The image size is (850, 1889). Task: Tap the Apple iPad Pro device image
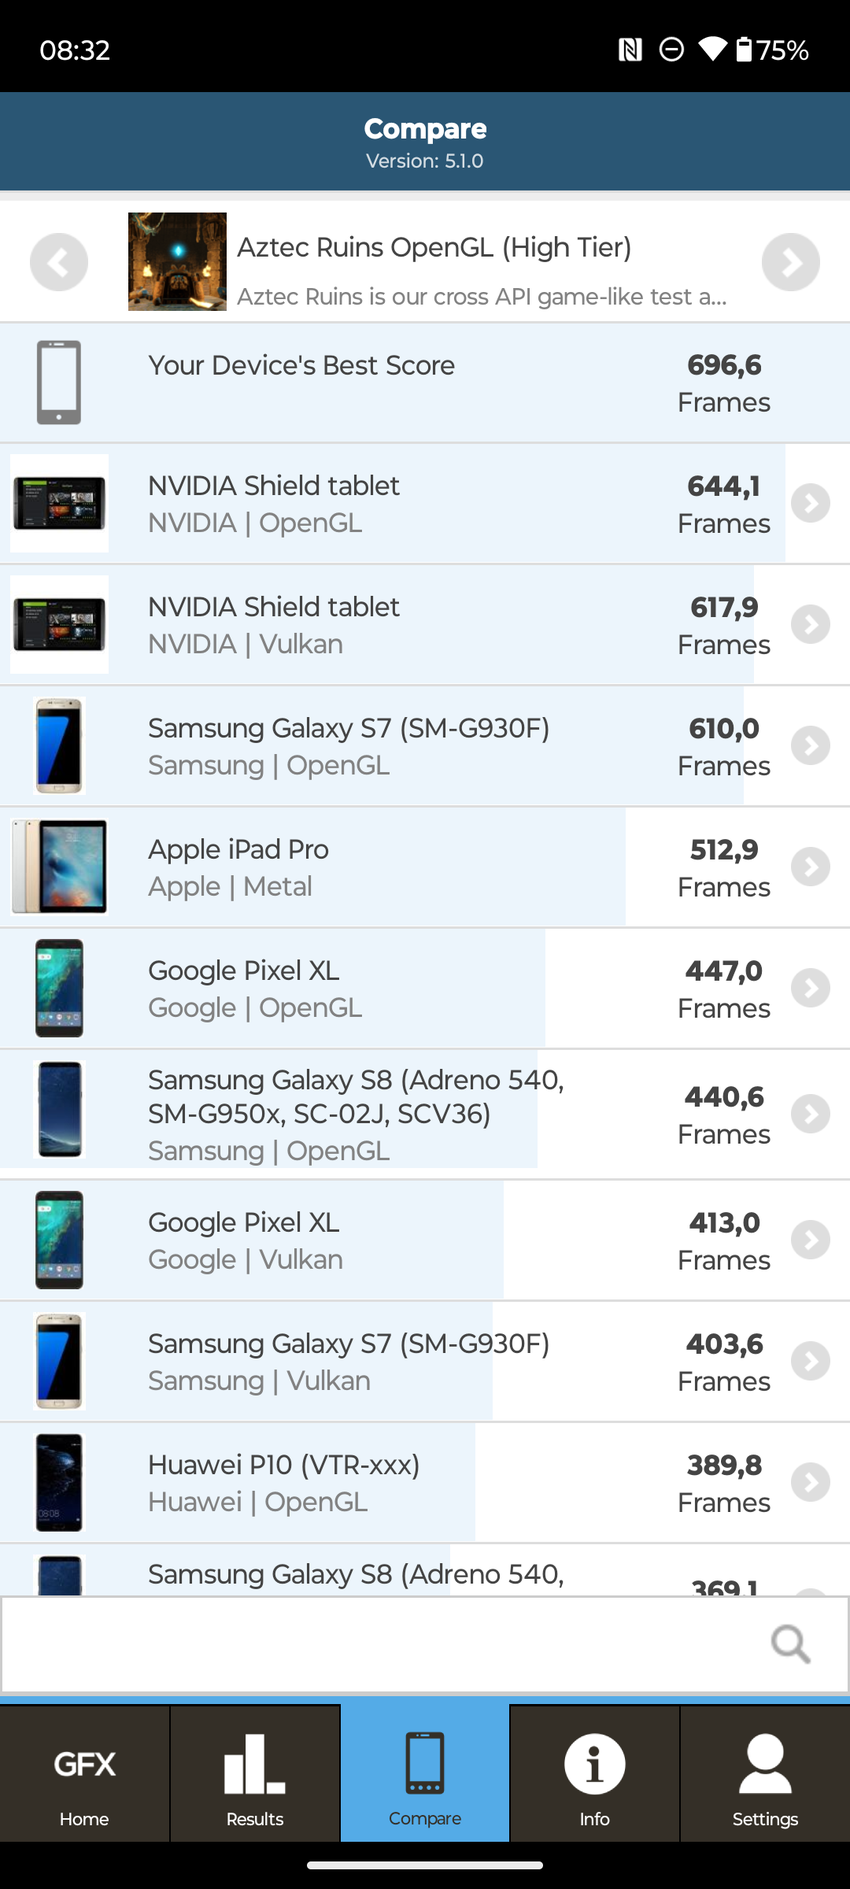click(x=59, y=867)
